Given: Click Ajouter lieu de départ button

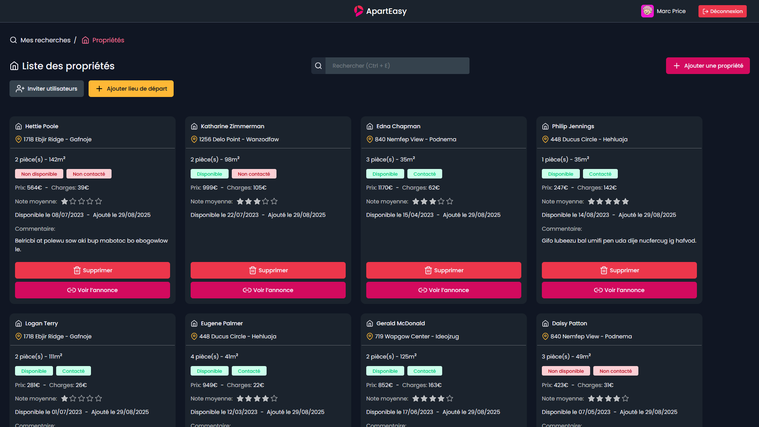Looking at the screenshot, I should (x=131, y=89).
